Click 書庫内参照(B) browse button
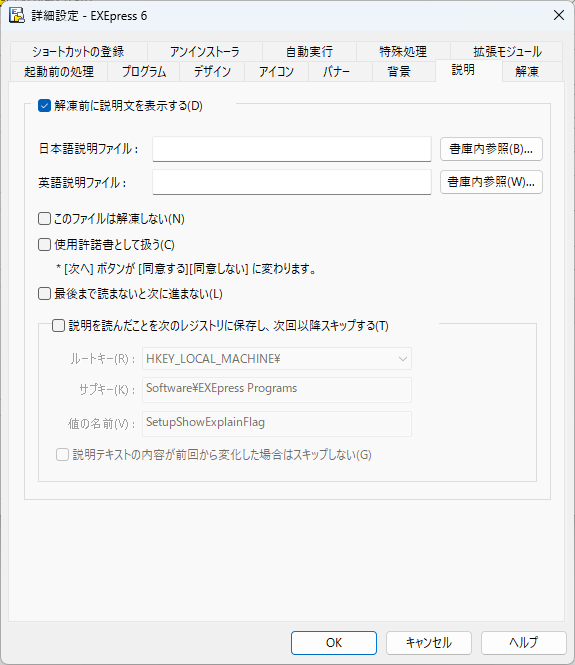The width and height of the screenshot is (575, 665). (491, 149)
